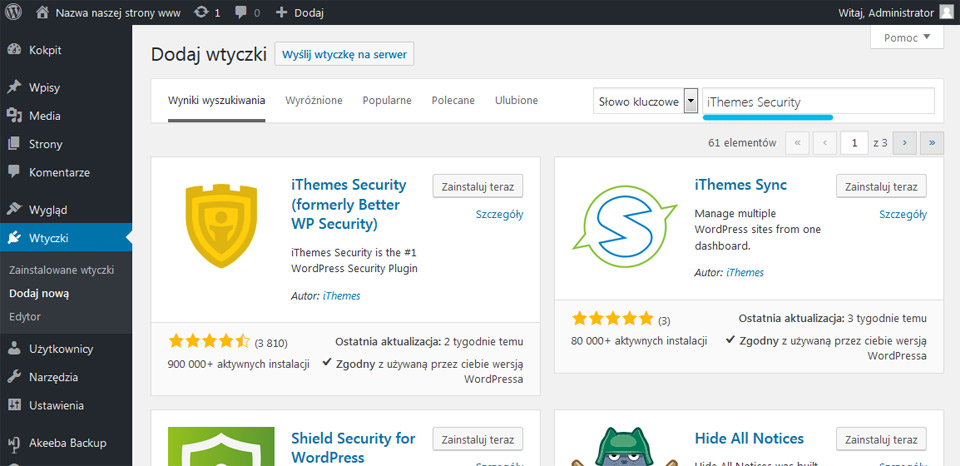The width and height of the screenshot is (960, 466).
Task: Open Hide All Notices title link
Action: point(749,438)
